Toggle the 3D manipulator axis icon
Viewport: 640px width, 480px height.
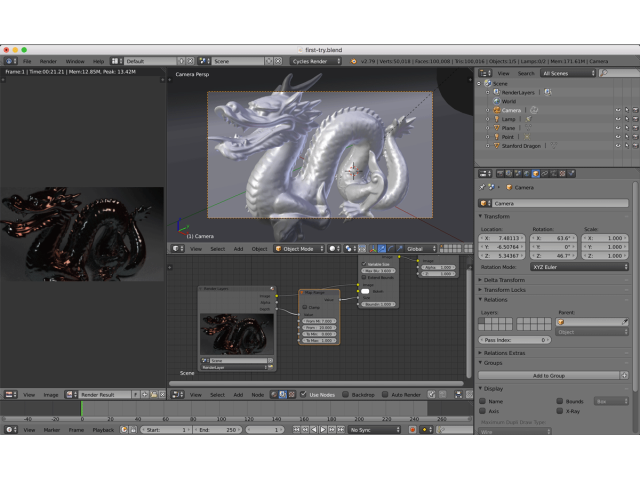click(373, 249)
